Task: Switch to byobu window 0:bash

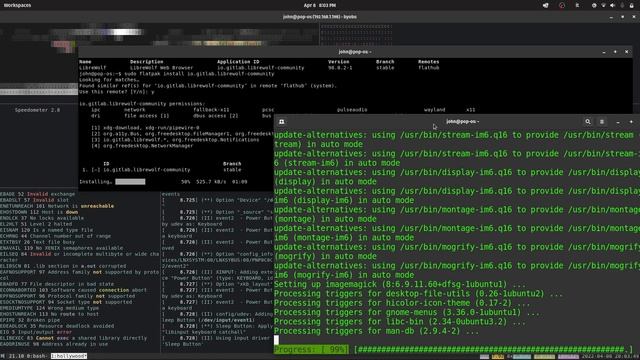Action: (x=36, y=356)
